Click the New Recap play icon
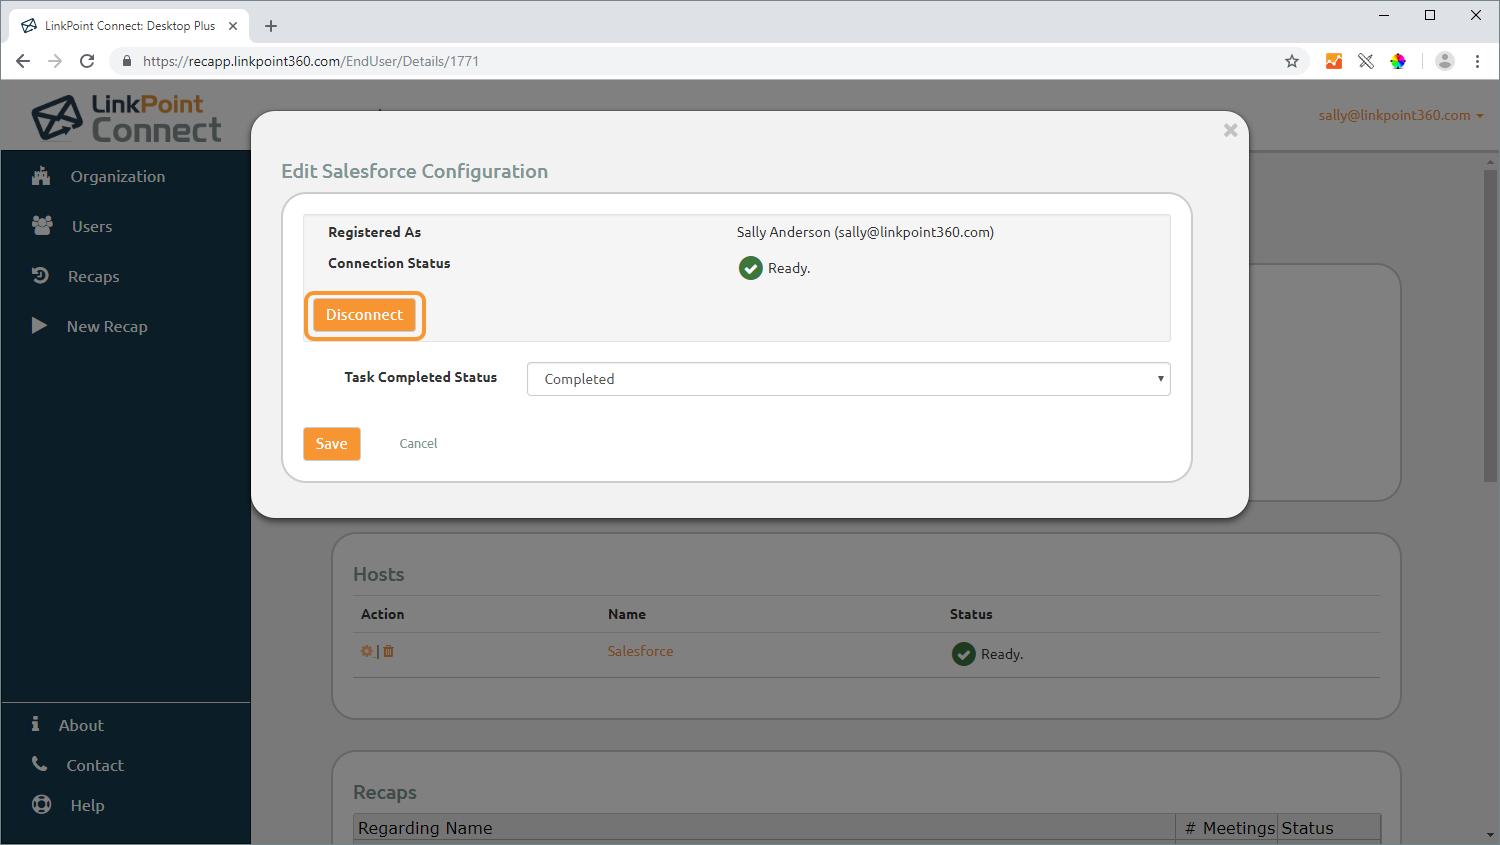The height and width of the screenshot is (845, 1500). click(x=39, y=325)
